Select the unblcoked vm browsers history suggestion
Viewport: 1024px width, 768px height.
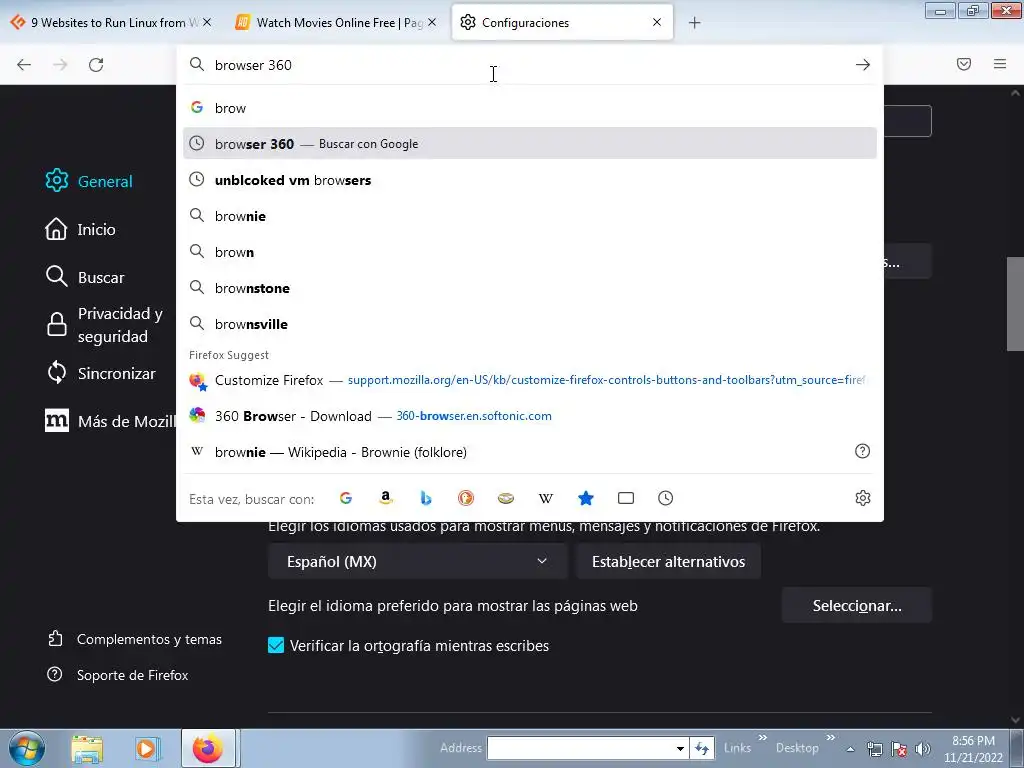(x=530, y=180)
